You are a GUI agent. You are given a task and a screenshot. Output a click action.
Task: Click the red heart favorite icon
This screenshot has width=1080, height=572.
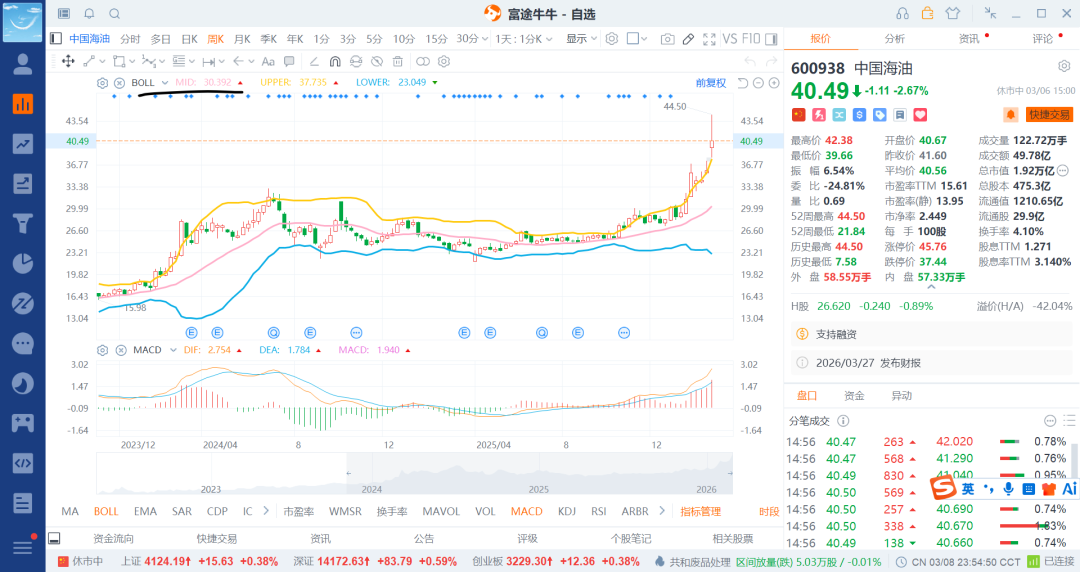[x=920, y=114]
